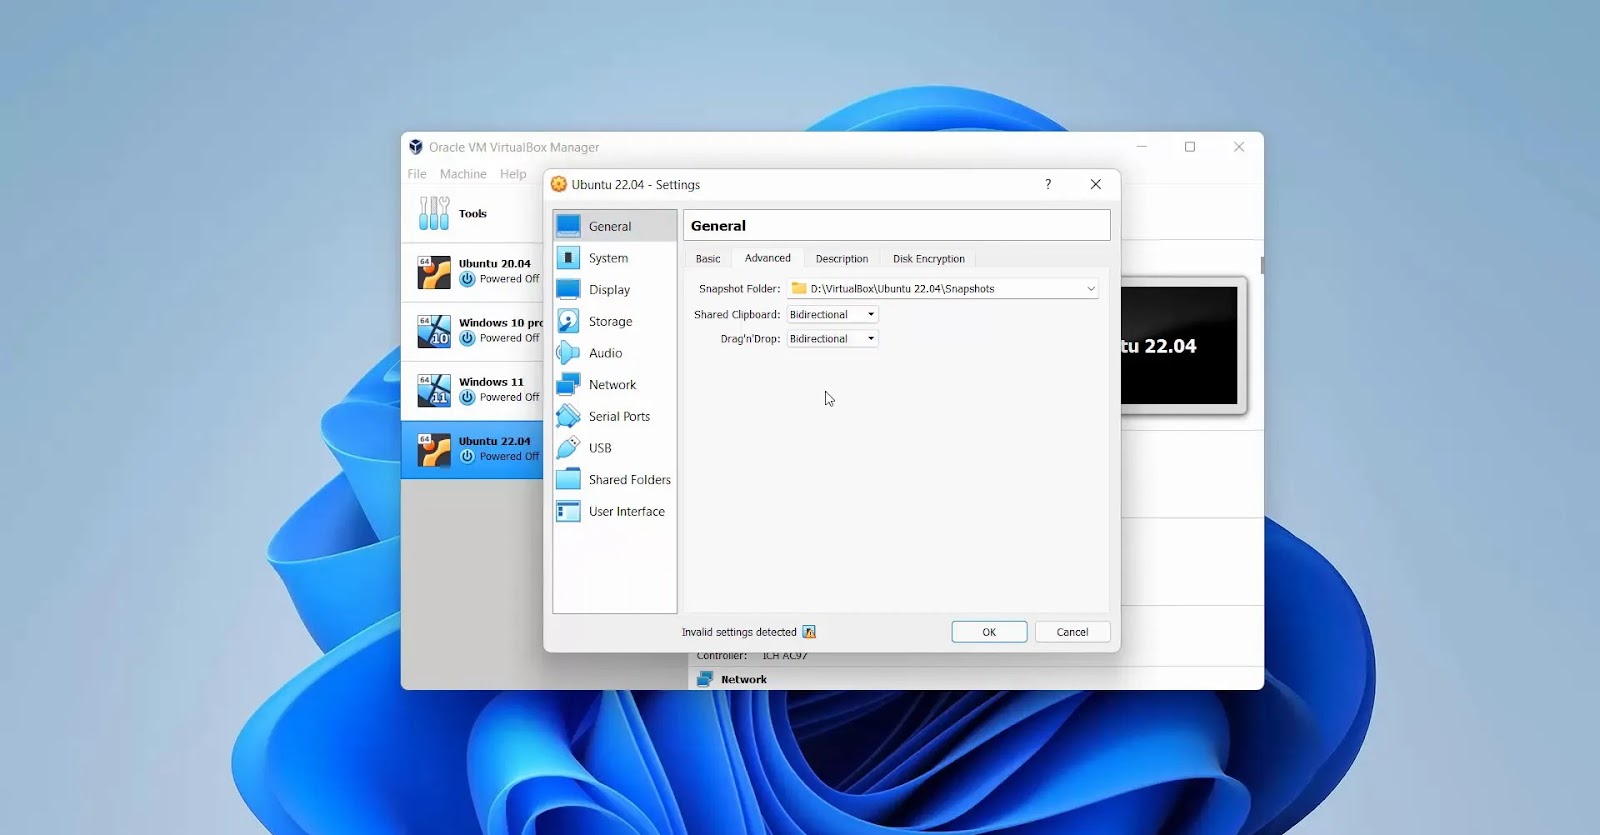Select the Ubuntu 20.04 VM icon
Screen dimensions: 1600x835
[x=434, y=272]
